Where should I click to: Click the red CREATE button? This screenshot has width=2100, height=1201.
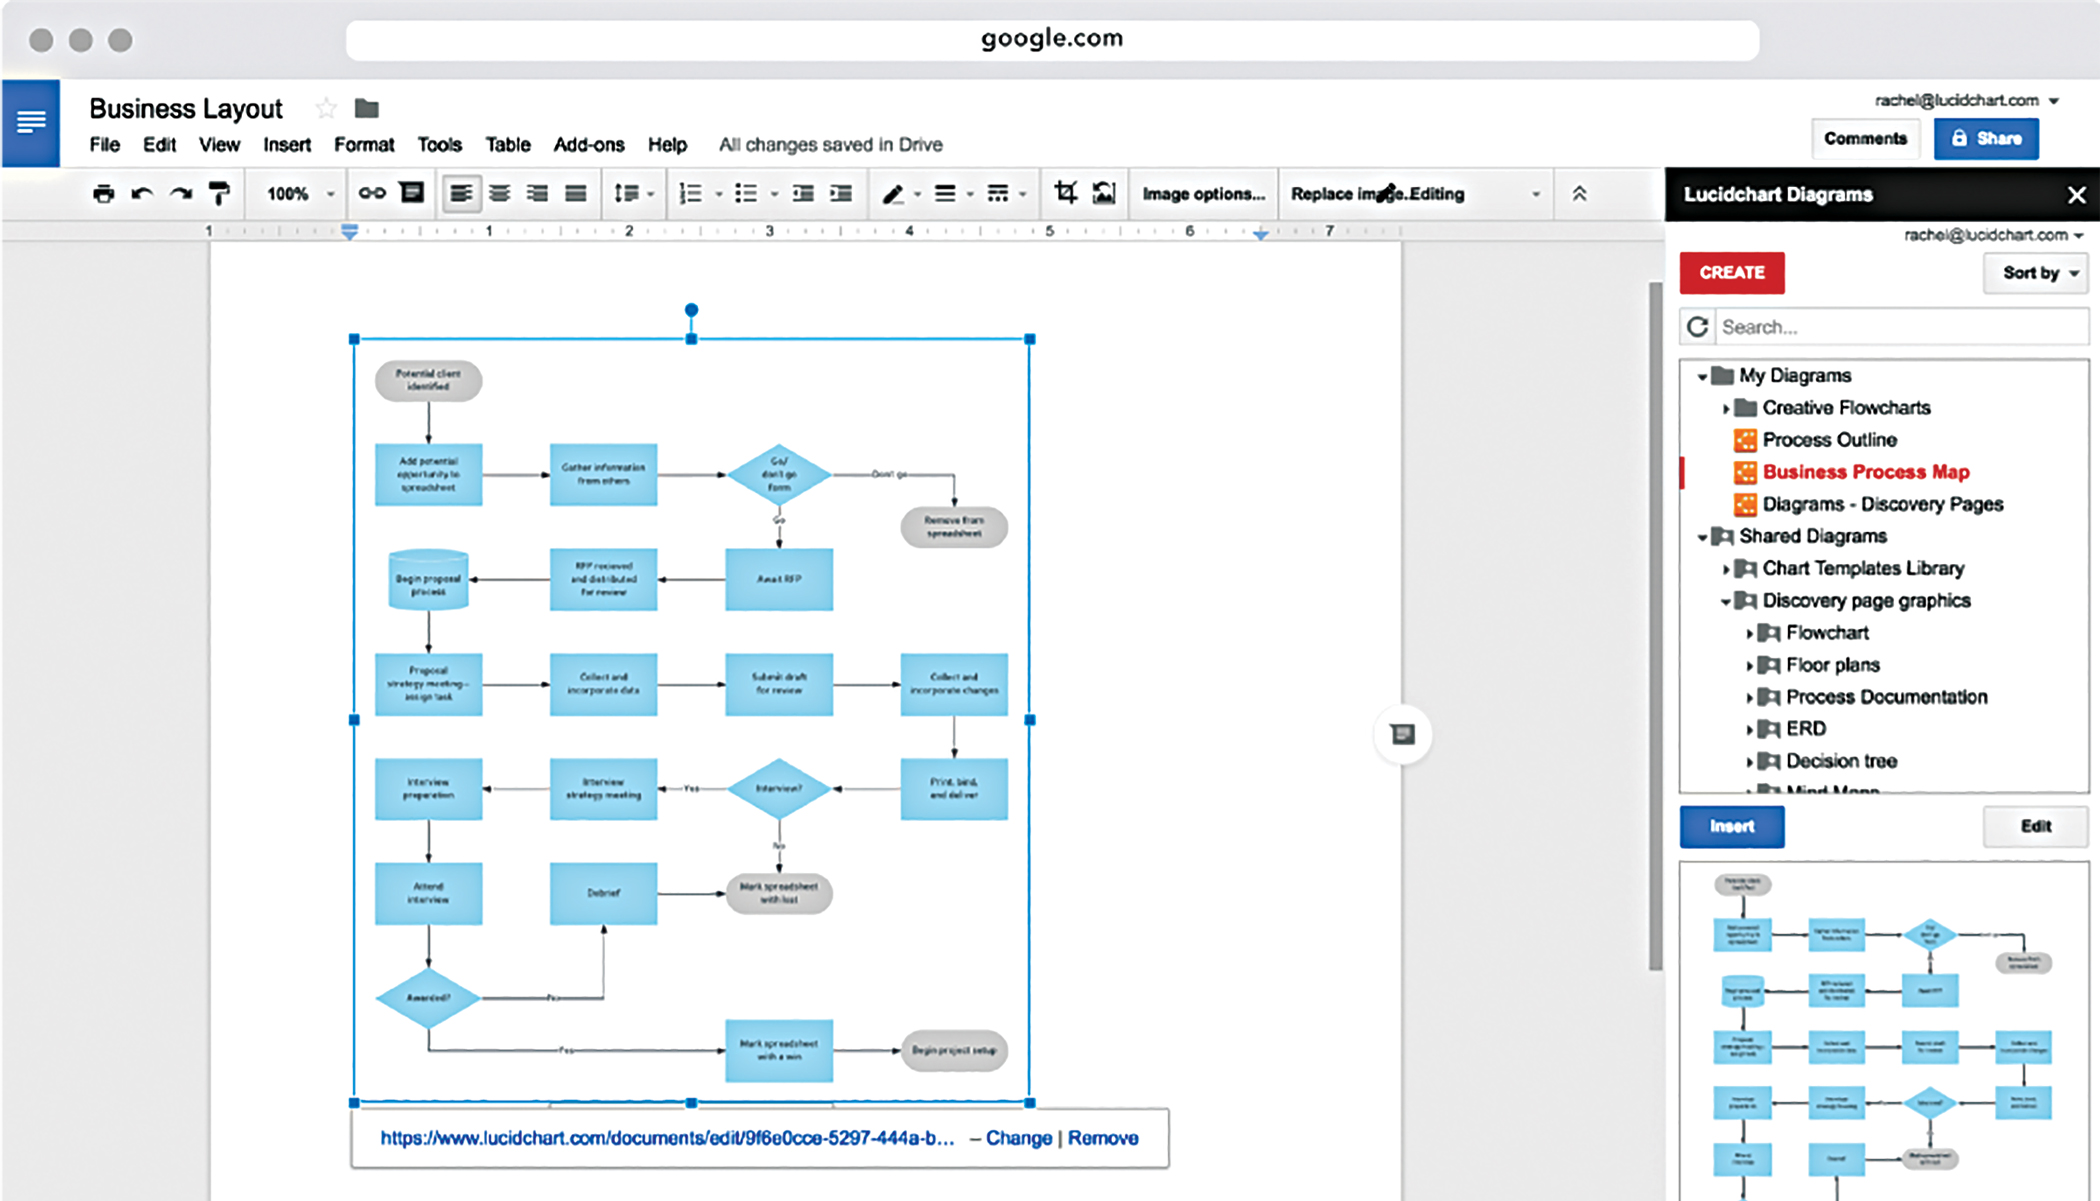tap(1731, 273)
